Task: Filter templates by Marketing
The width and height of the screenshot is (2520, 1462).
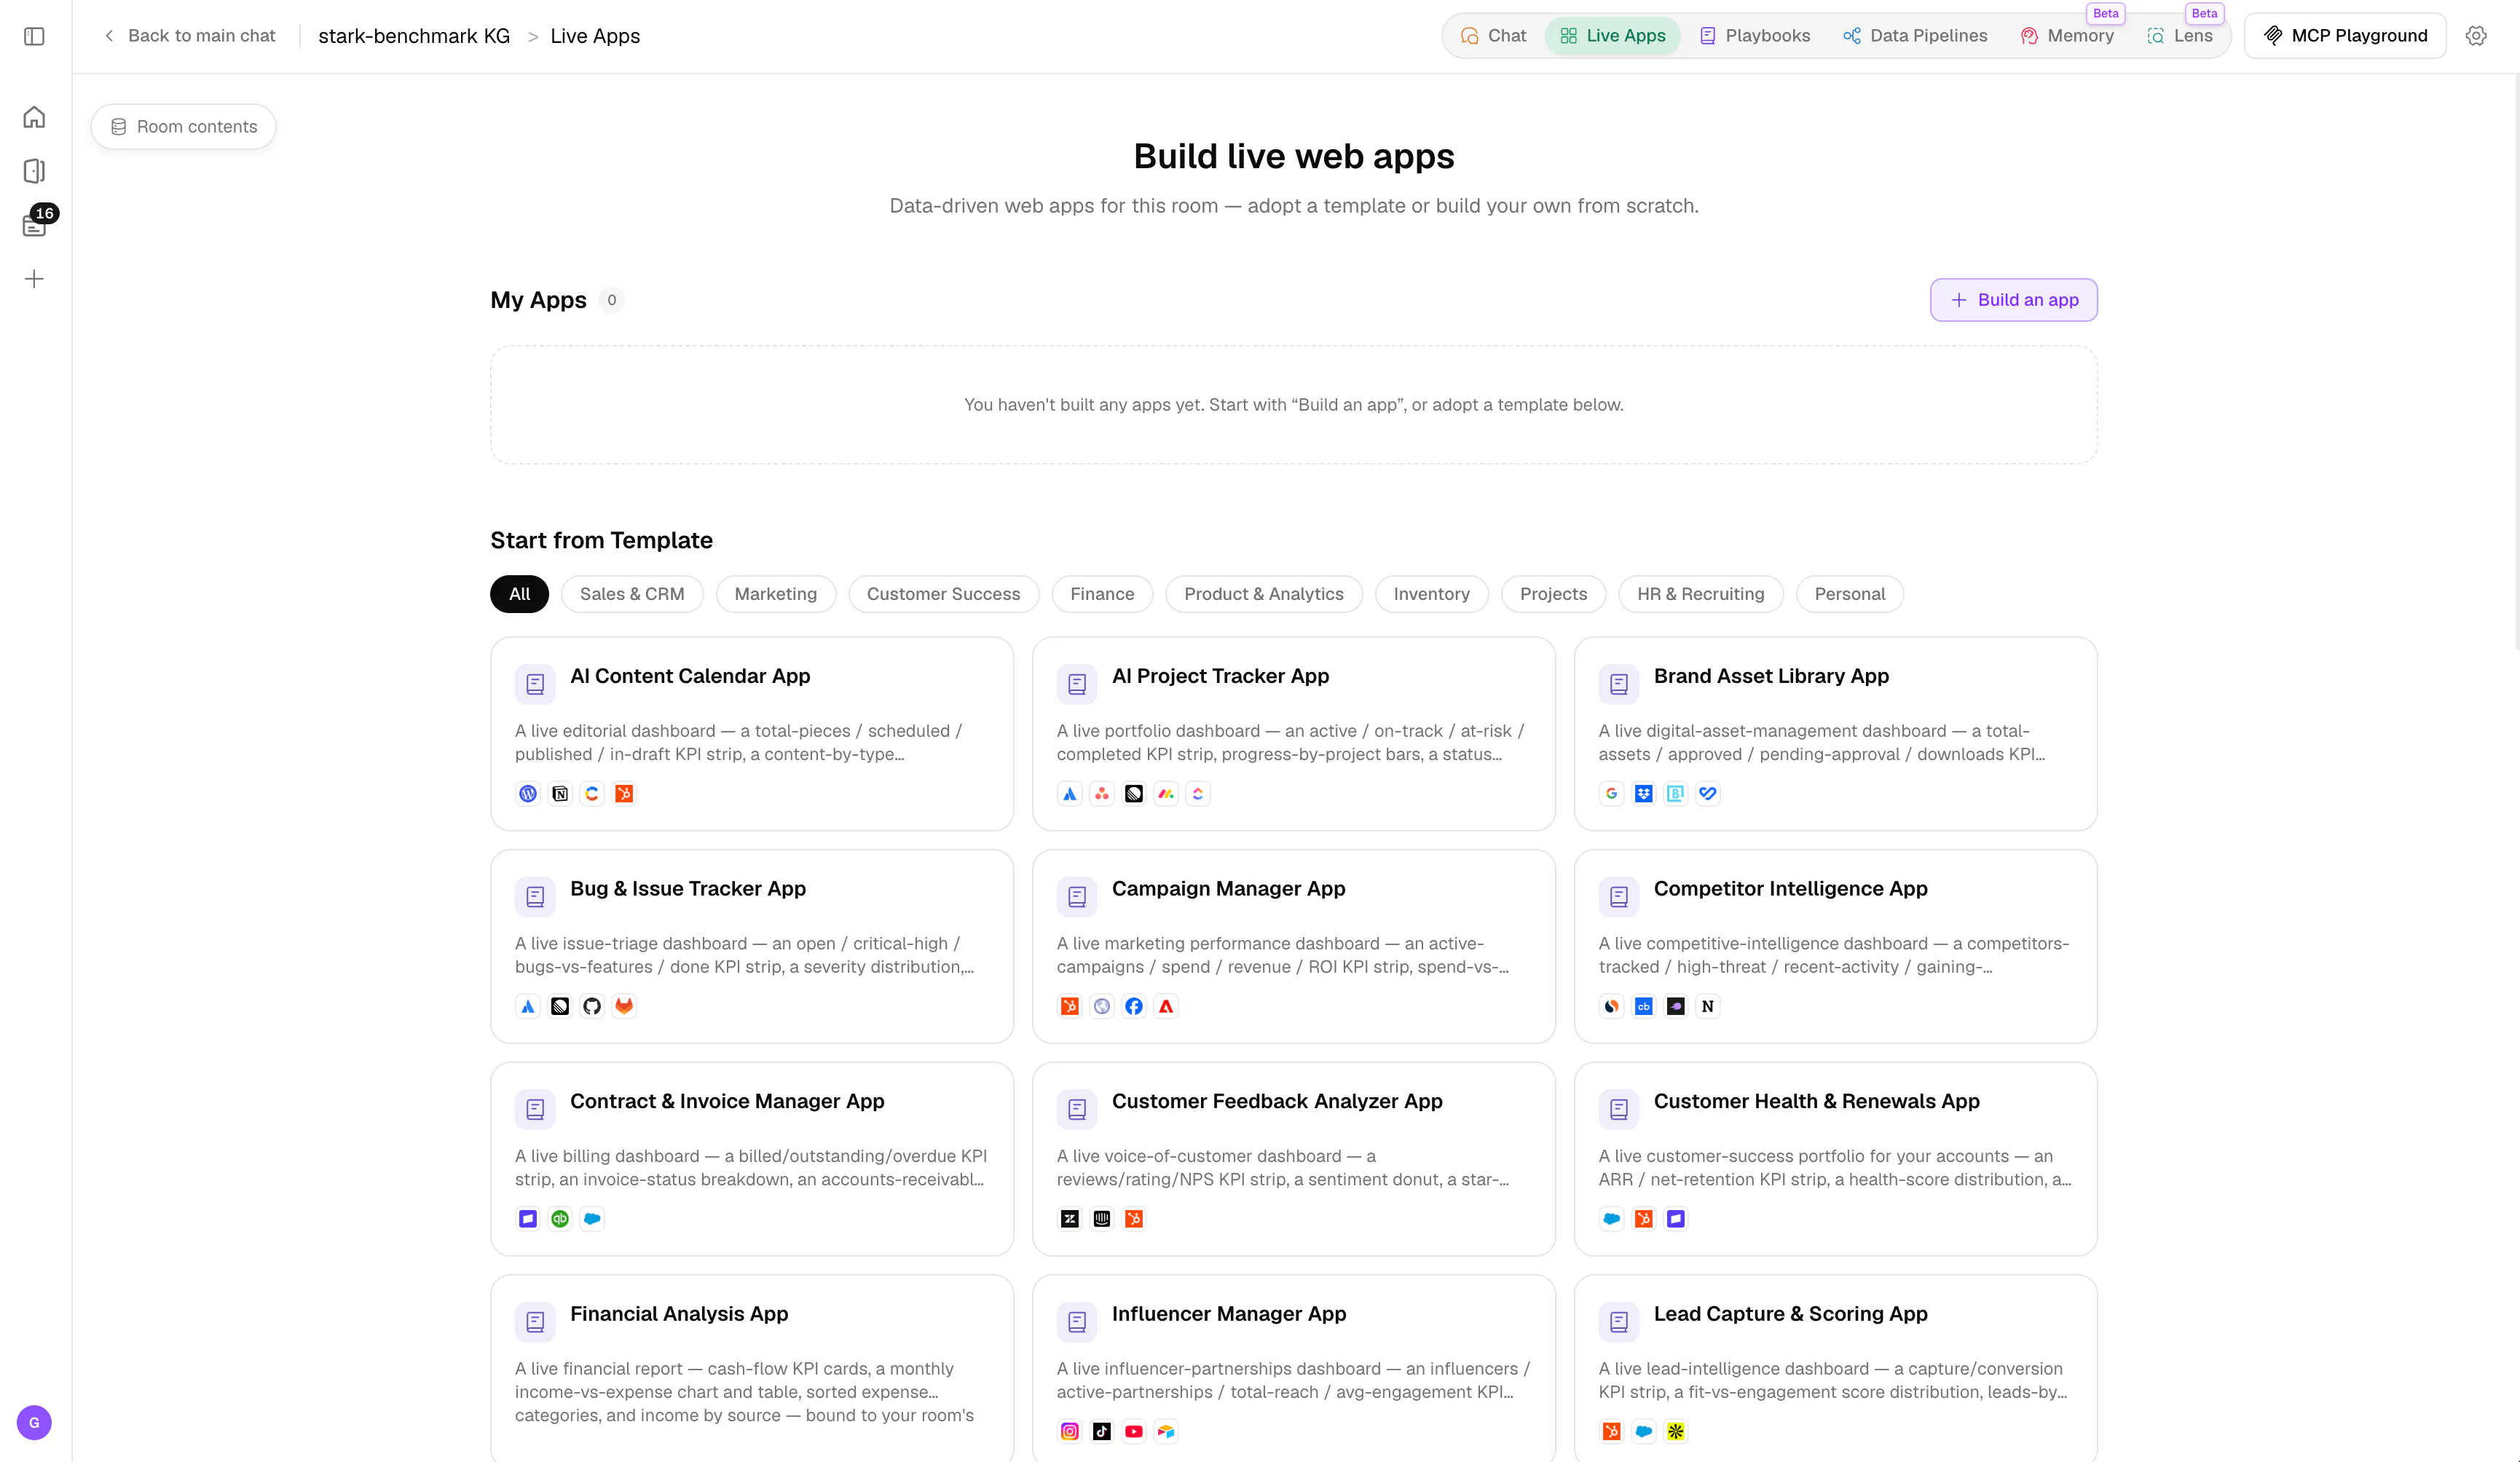Action: [775, 594]
